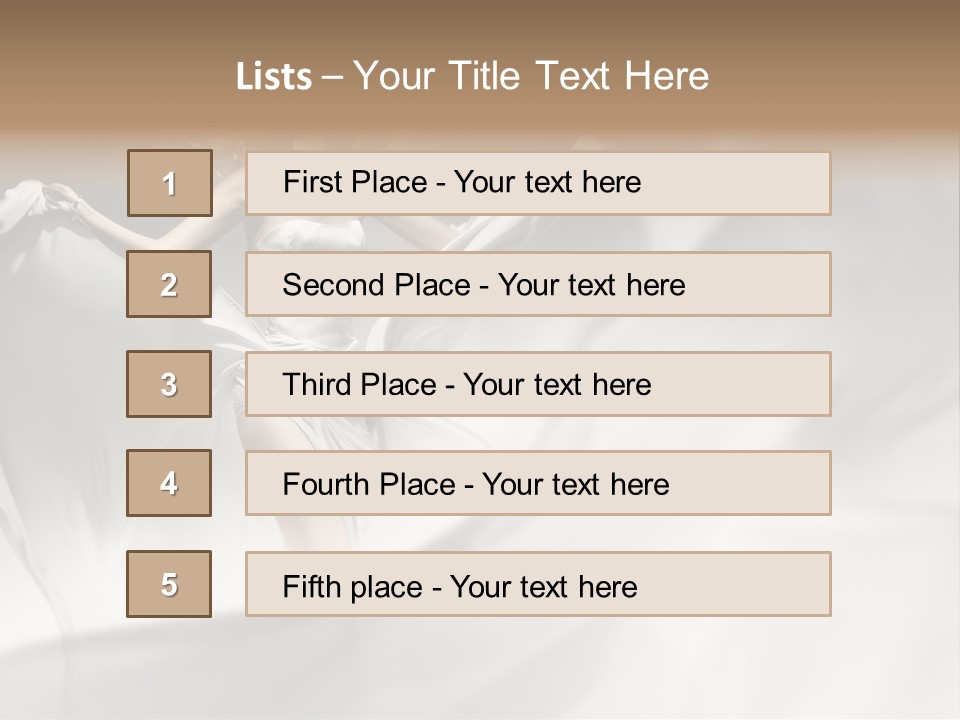Click the number 5 box

(169, 584)
